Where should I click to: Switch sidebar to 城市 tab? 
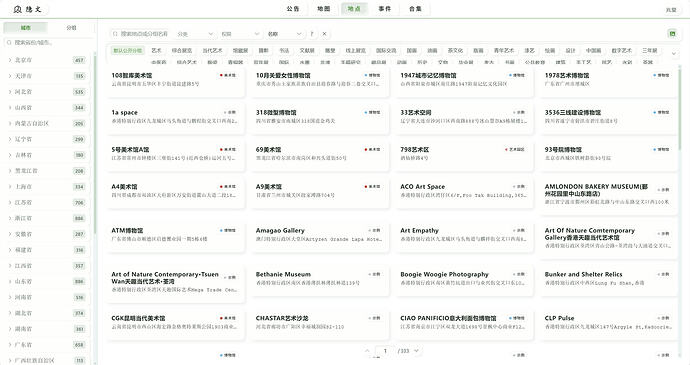pyautogui.click(x=26, y=28)
